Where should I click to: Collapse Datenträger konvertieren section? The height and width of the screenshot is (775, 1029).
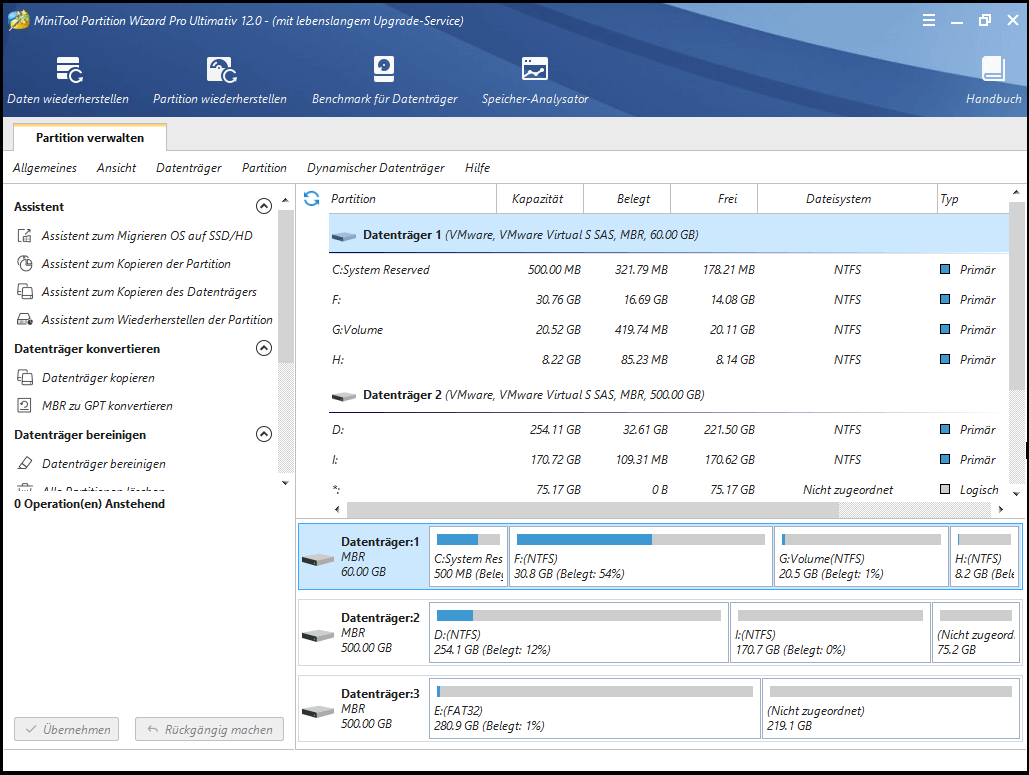click(x=264, y=348)
